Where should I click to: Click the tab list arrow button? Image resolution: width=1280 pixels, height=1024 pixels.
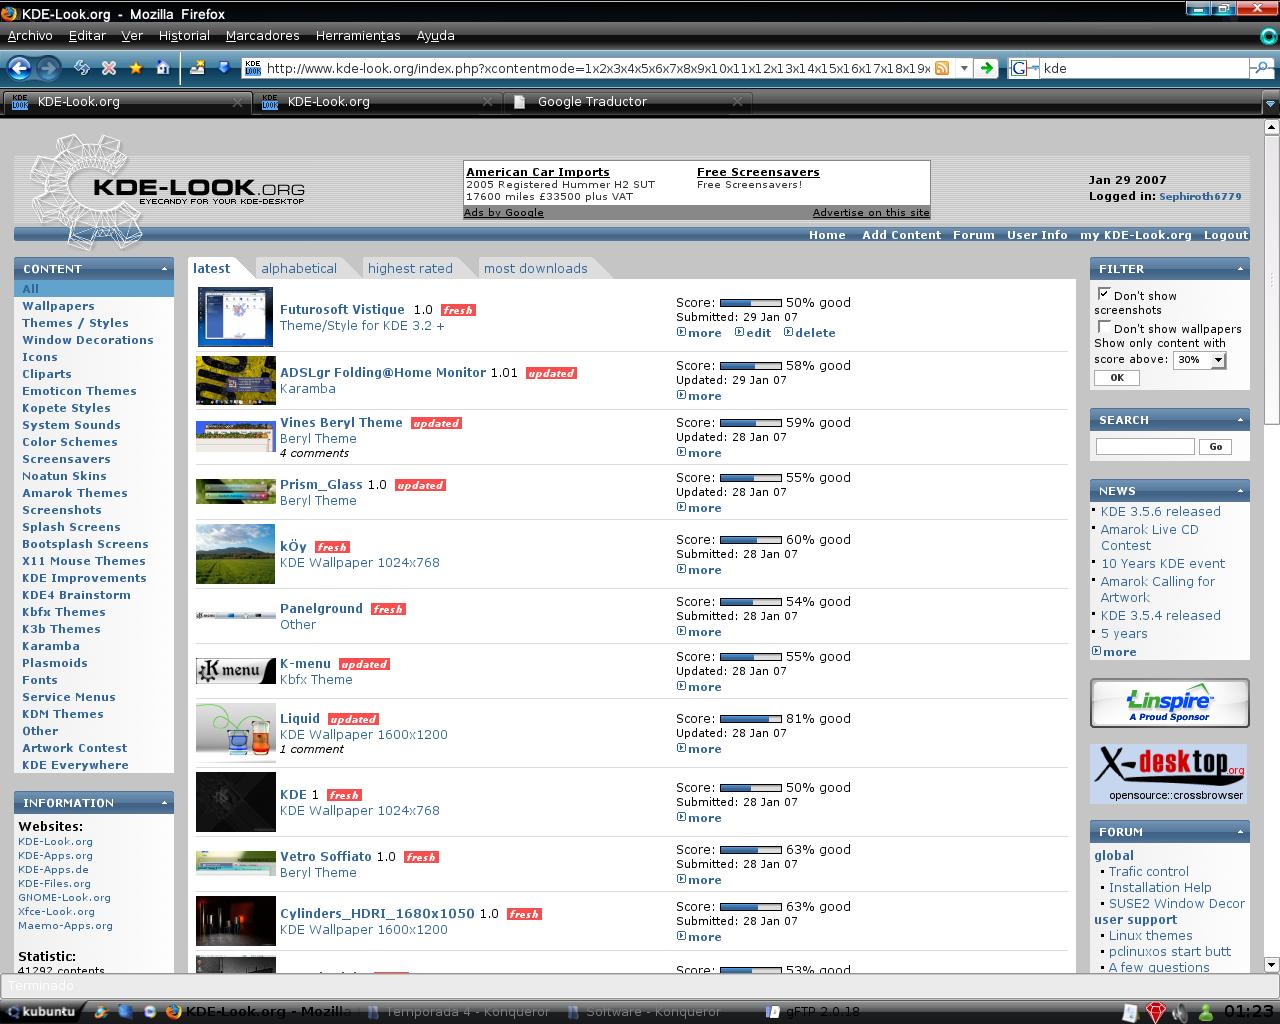tap(1270, 102)
